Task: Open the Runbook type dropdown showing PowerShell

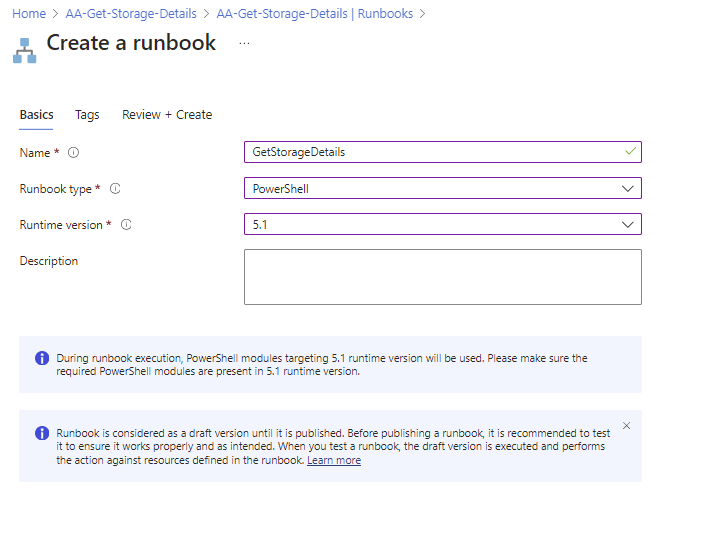Action: click(443, 188)
